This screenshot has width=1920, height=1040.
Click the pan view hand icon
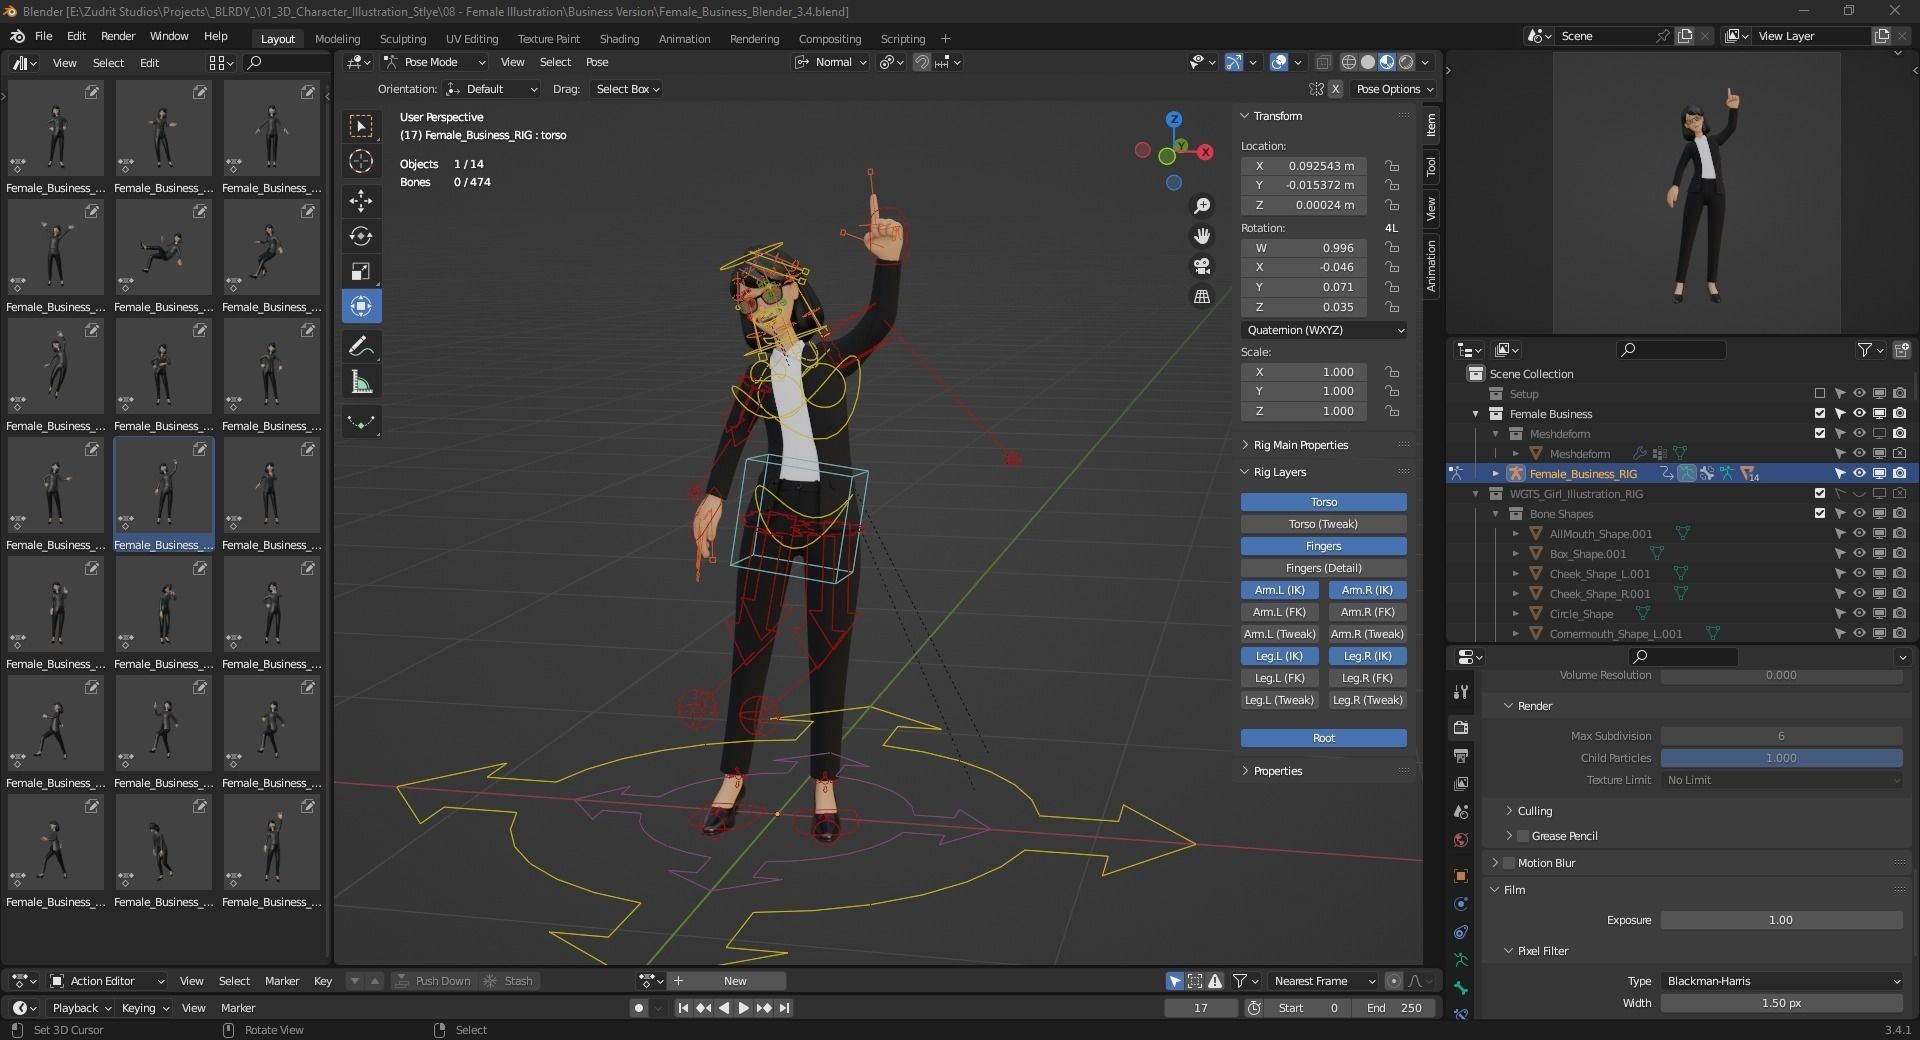pyautogui.click(x=1202, y=236)
